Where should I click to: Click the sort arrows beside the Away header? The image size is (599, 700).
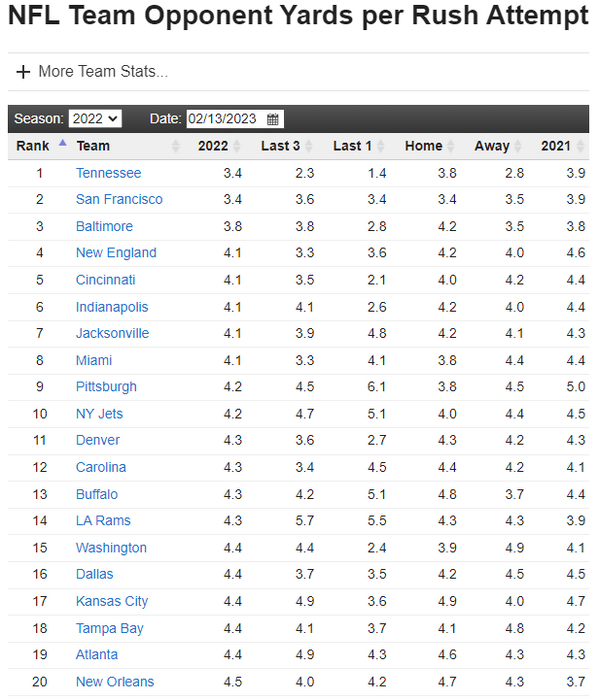coord(518,146)
